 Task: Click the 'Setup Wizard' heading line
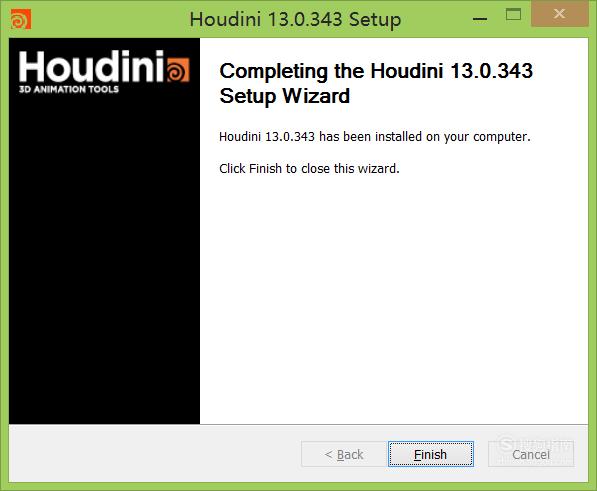[x=284, y=96]
